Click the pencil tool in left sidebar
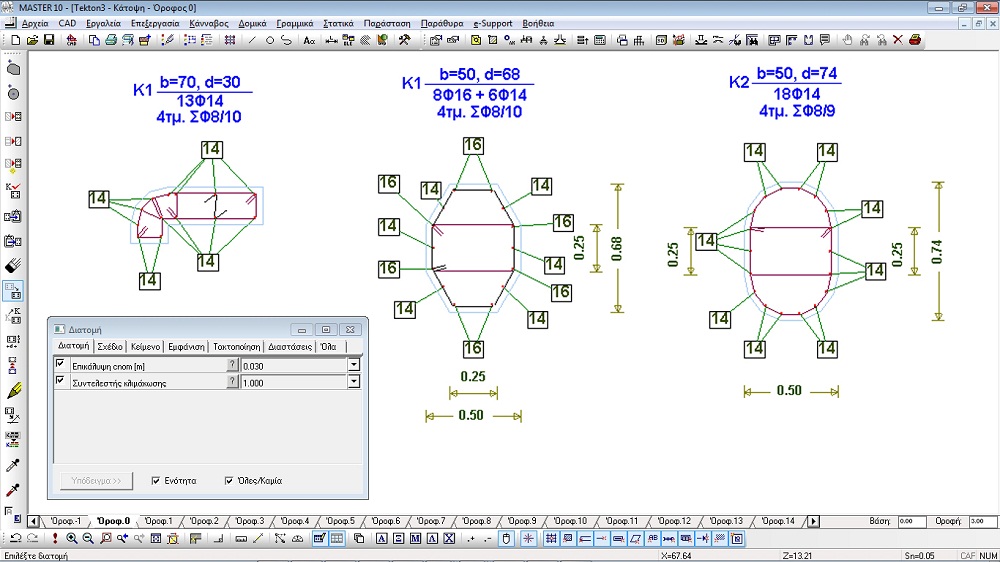The width and height of the screenshot is (1000, 562). pos(13,390)
